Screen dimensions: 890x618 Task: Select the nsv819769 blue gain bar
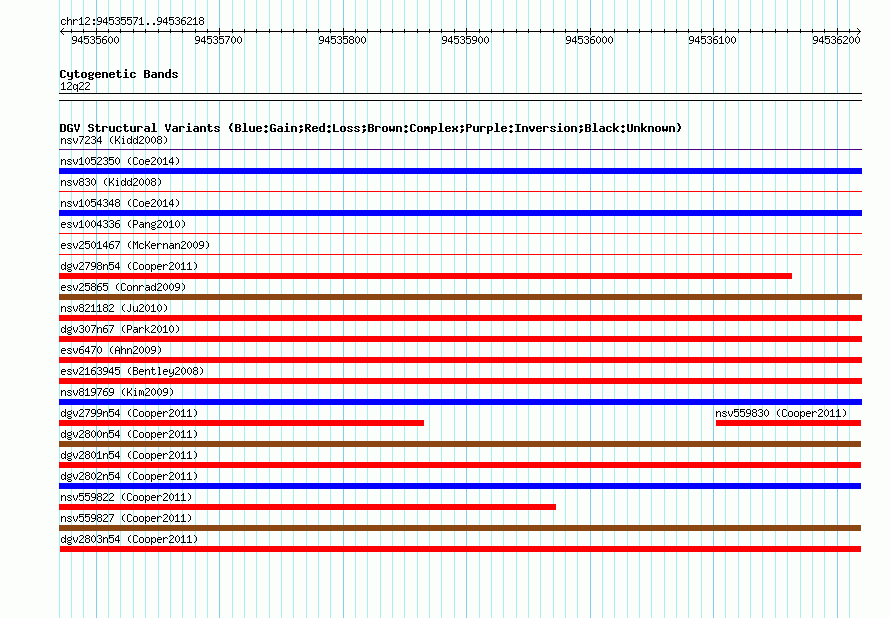tap(460, 402)
